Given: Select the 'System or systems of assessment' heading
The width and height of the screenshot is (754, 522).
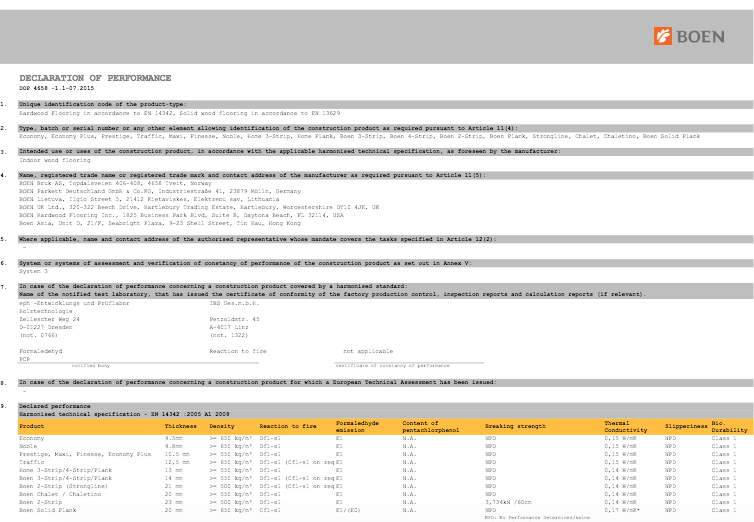Looking at the screenshot, I should point(245,263).
